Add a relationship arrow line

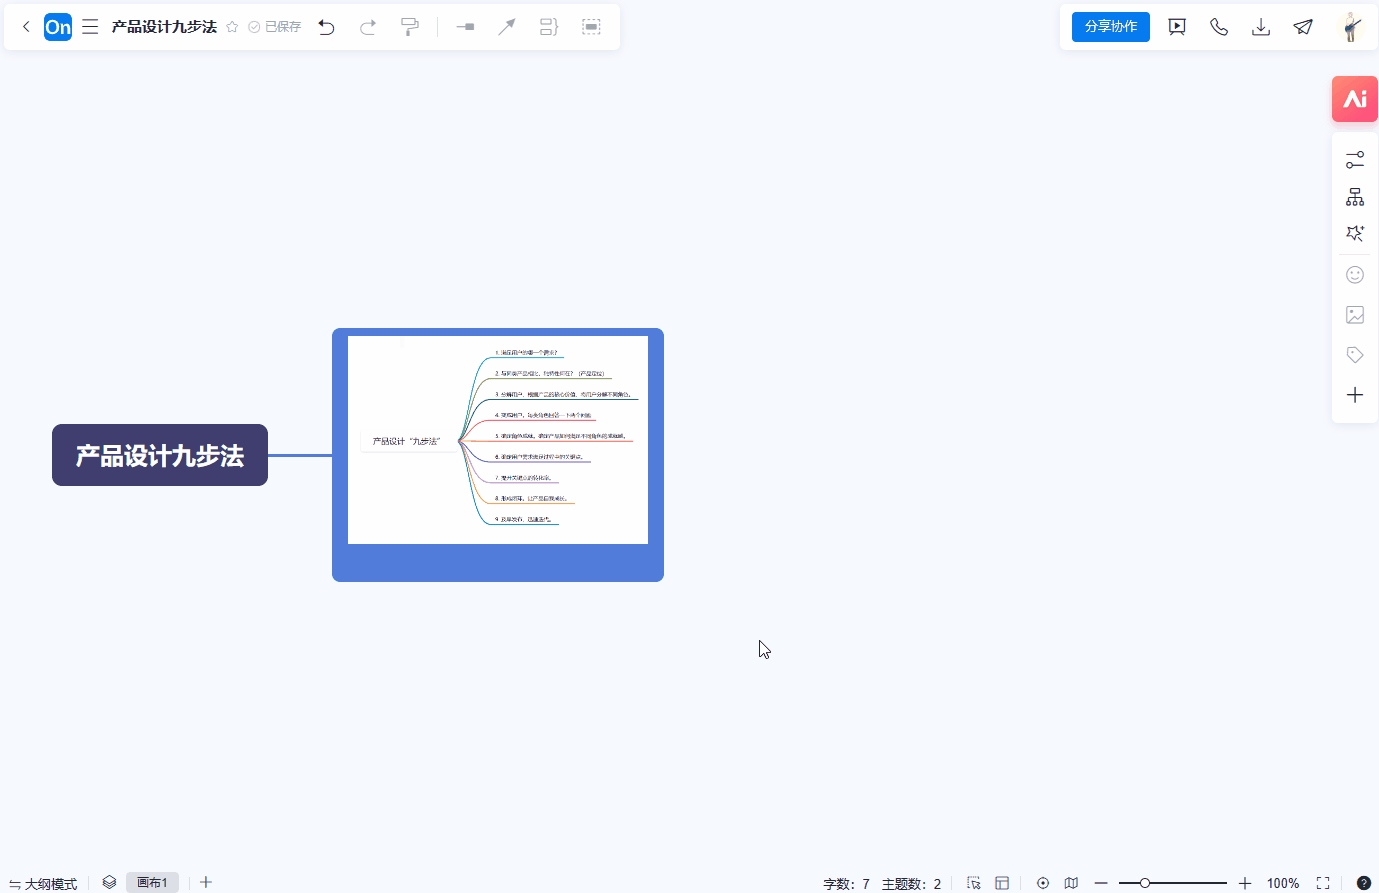[x=507, y=27]
